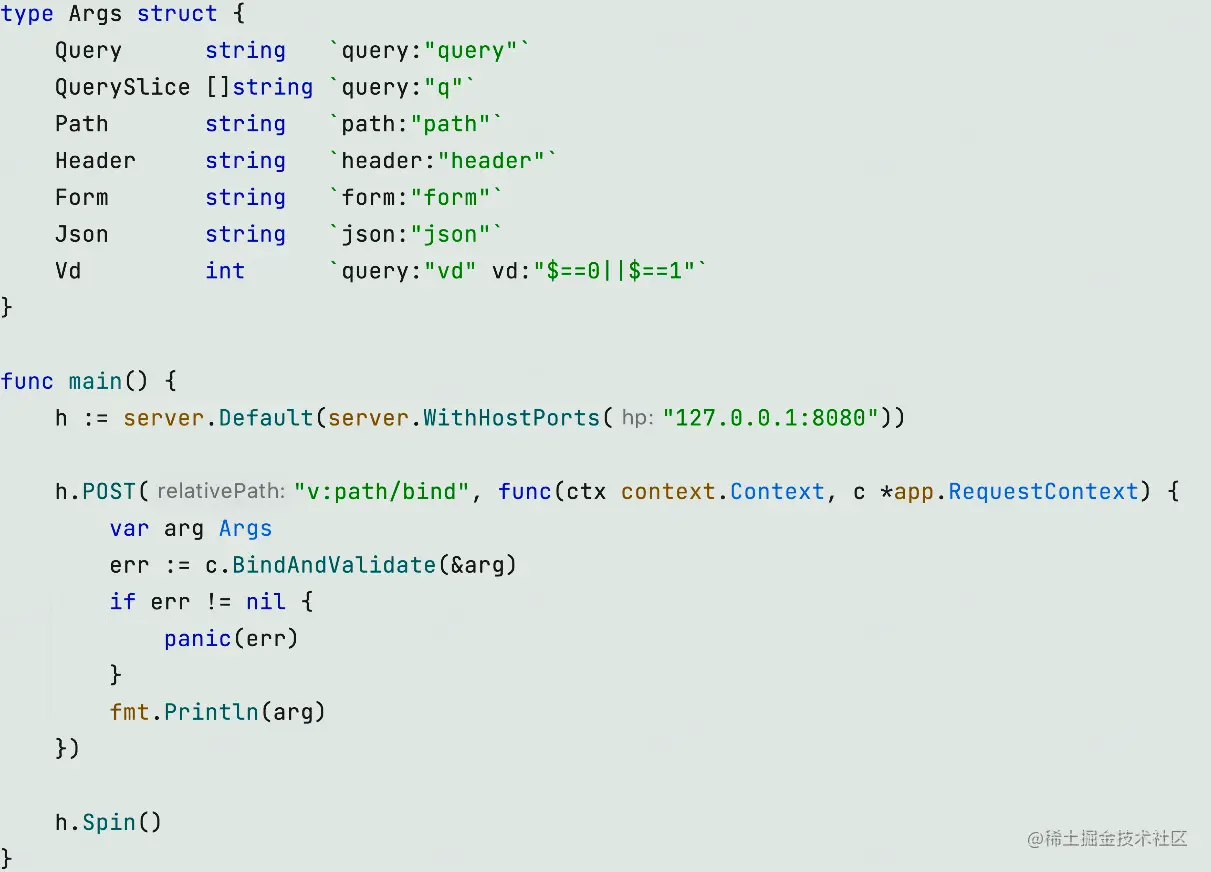Click the []string type of QuerySlice
Screen dimensions: 1211x872
pos(259,87)
